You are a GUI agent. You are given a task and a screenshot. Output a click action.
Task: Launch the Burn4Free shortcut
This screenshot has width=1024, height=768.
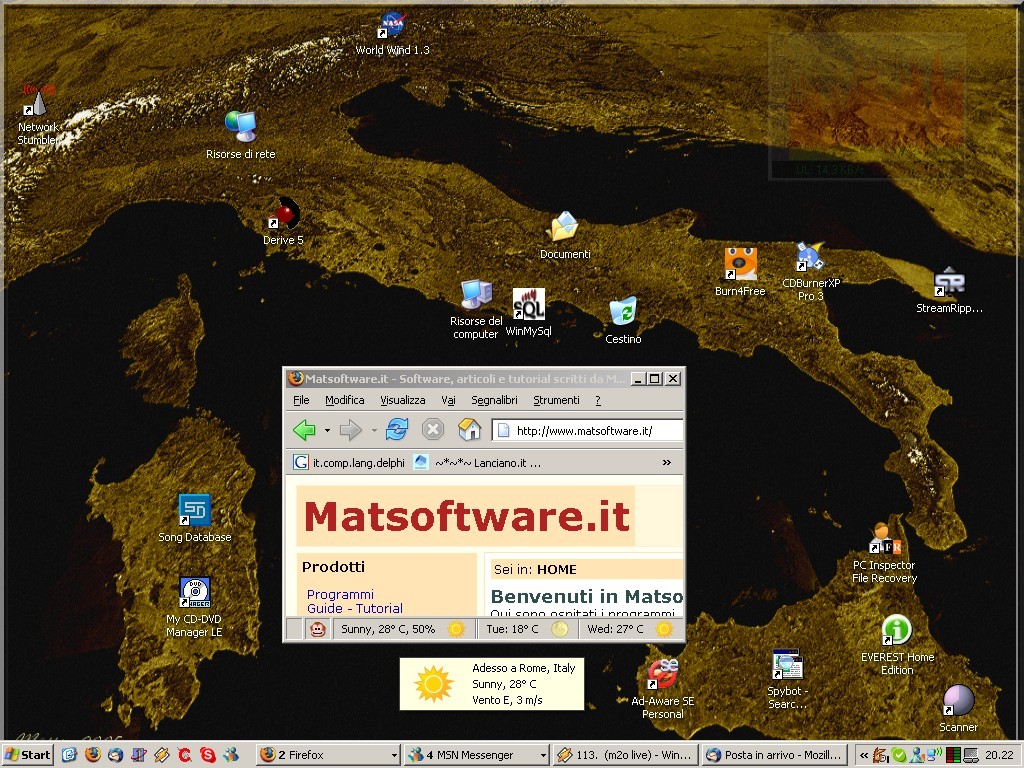740,272
